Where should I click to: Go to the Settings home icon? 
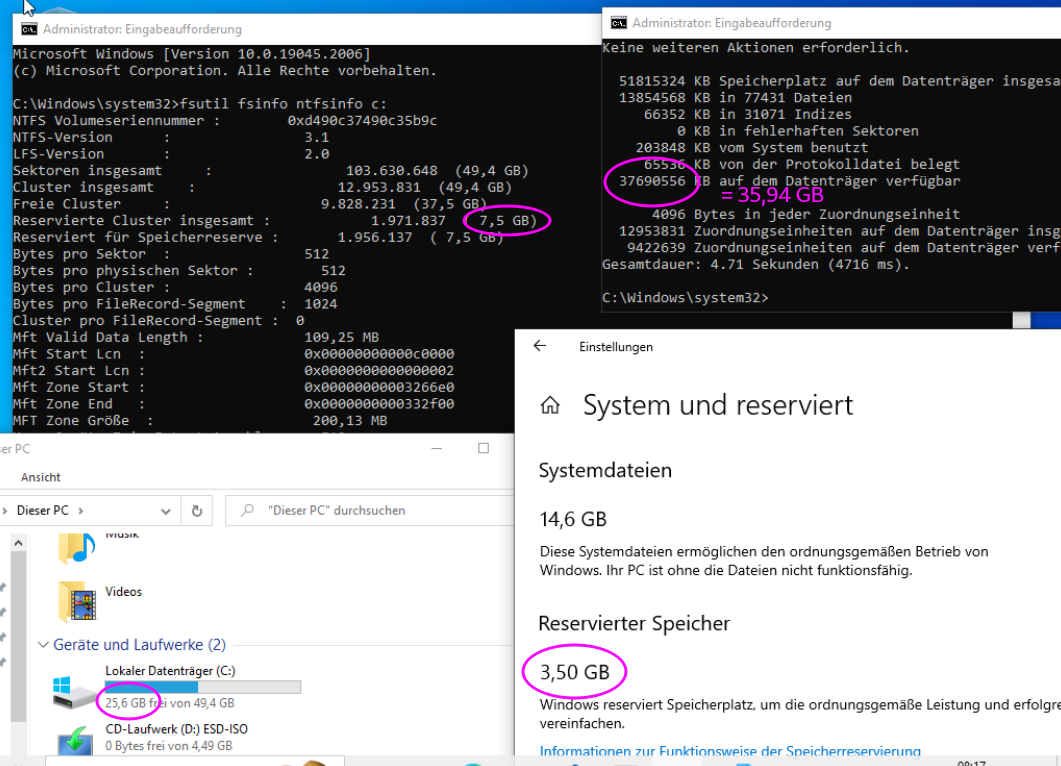pos(549,405)
